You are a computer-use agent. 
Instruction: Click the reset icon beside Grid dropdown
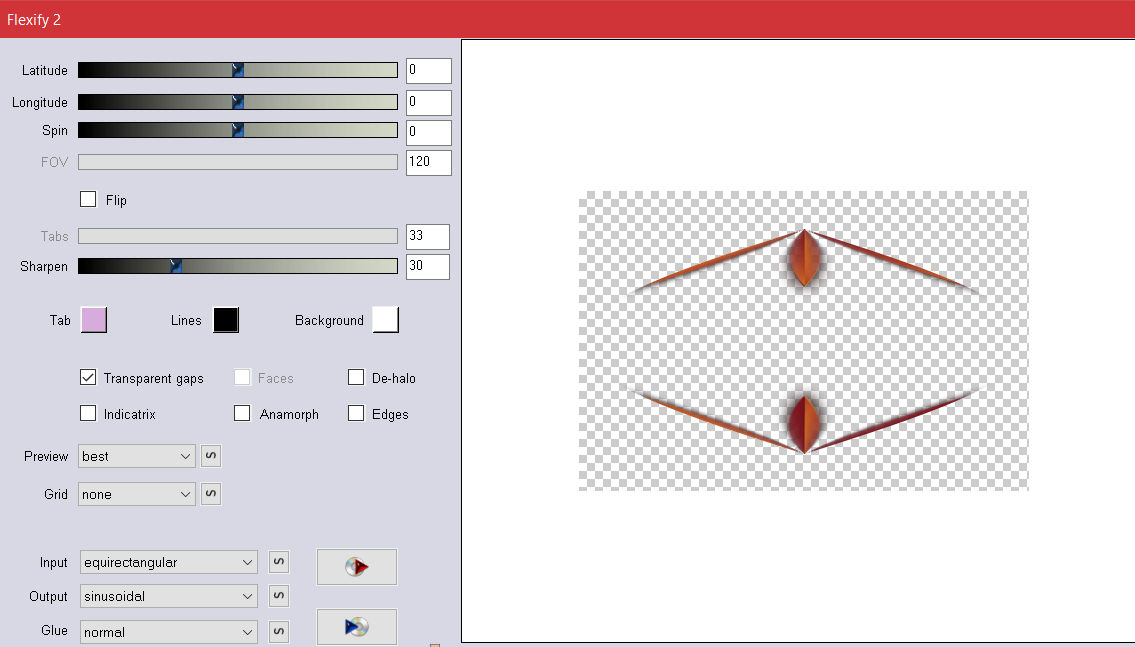click(x=211, y=494)
